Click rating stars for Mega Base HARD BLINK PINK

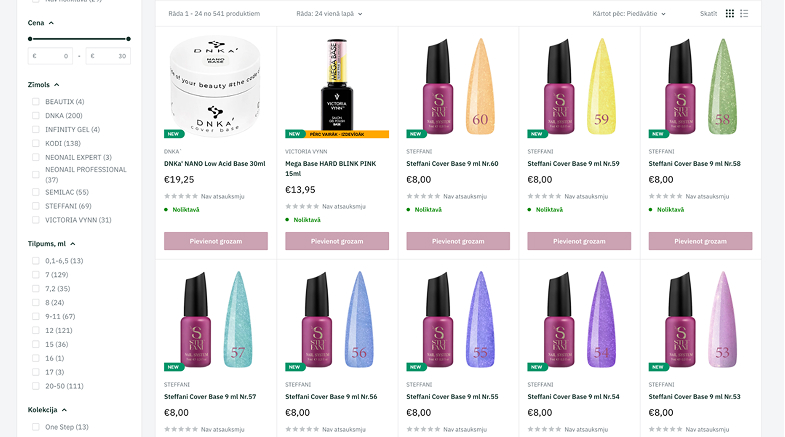click(x=301, y=206)
